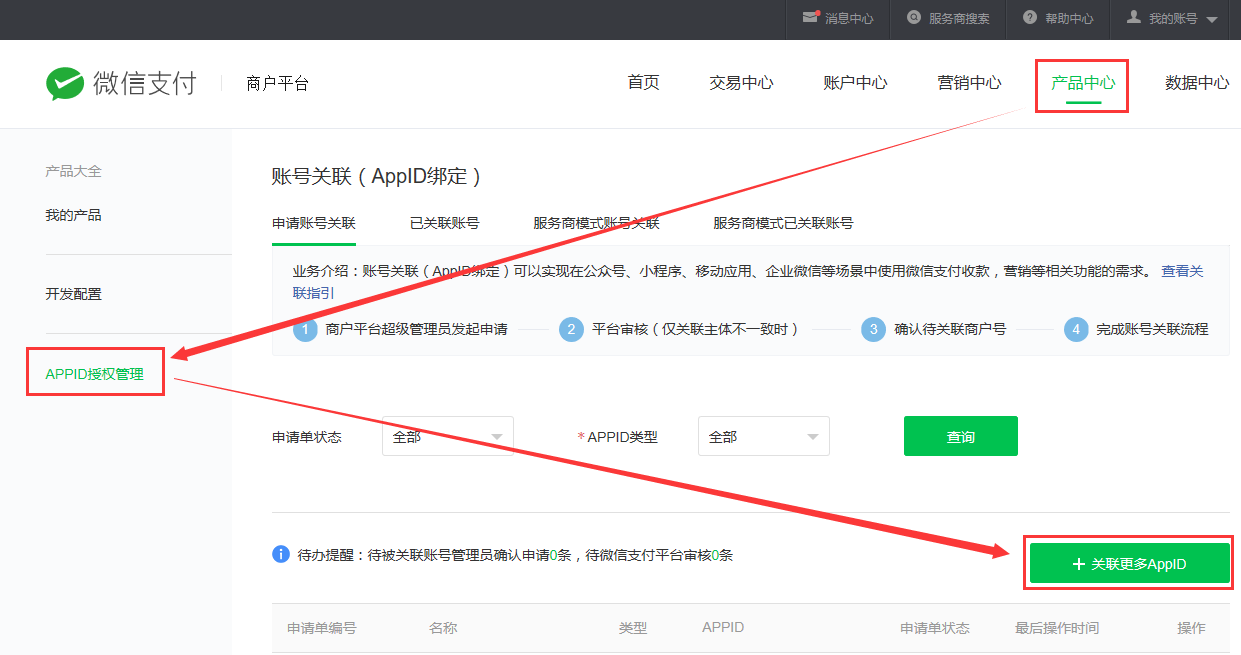1241x655 pixels.
Task: Click 名称 column header
Action: point(443,628)
